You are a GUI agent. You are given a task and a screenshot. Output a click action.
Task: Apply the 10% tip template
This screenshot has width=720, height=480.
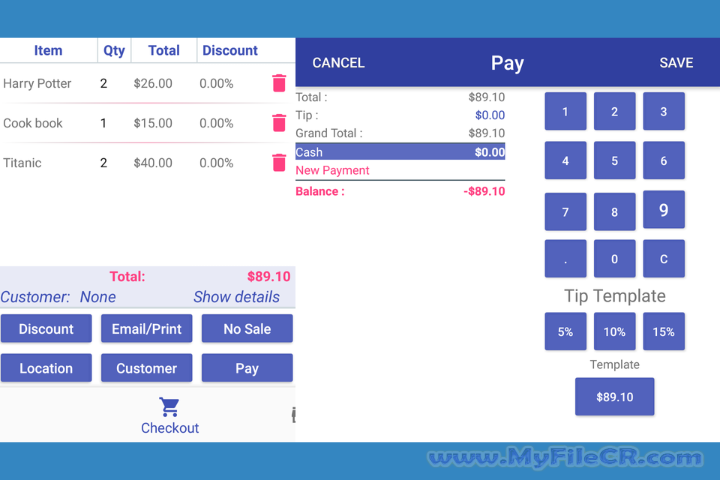click(614, 332)
